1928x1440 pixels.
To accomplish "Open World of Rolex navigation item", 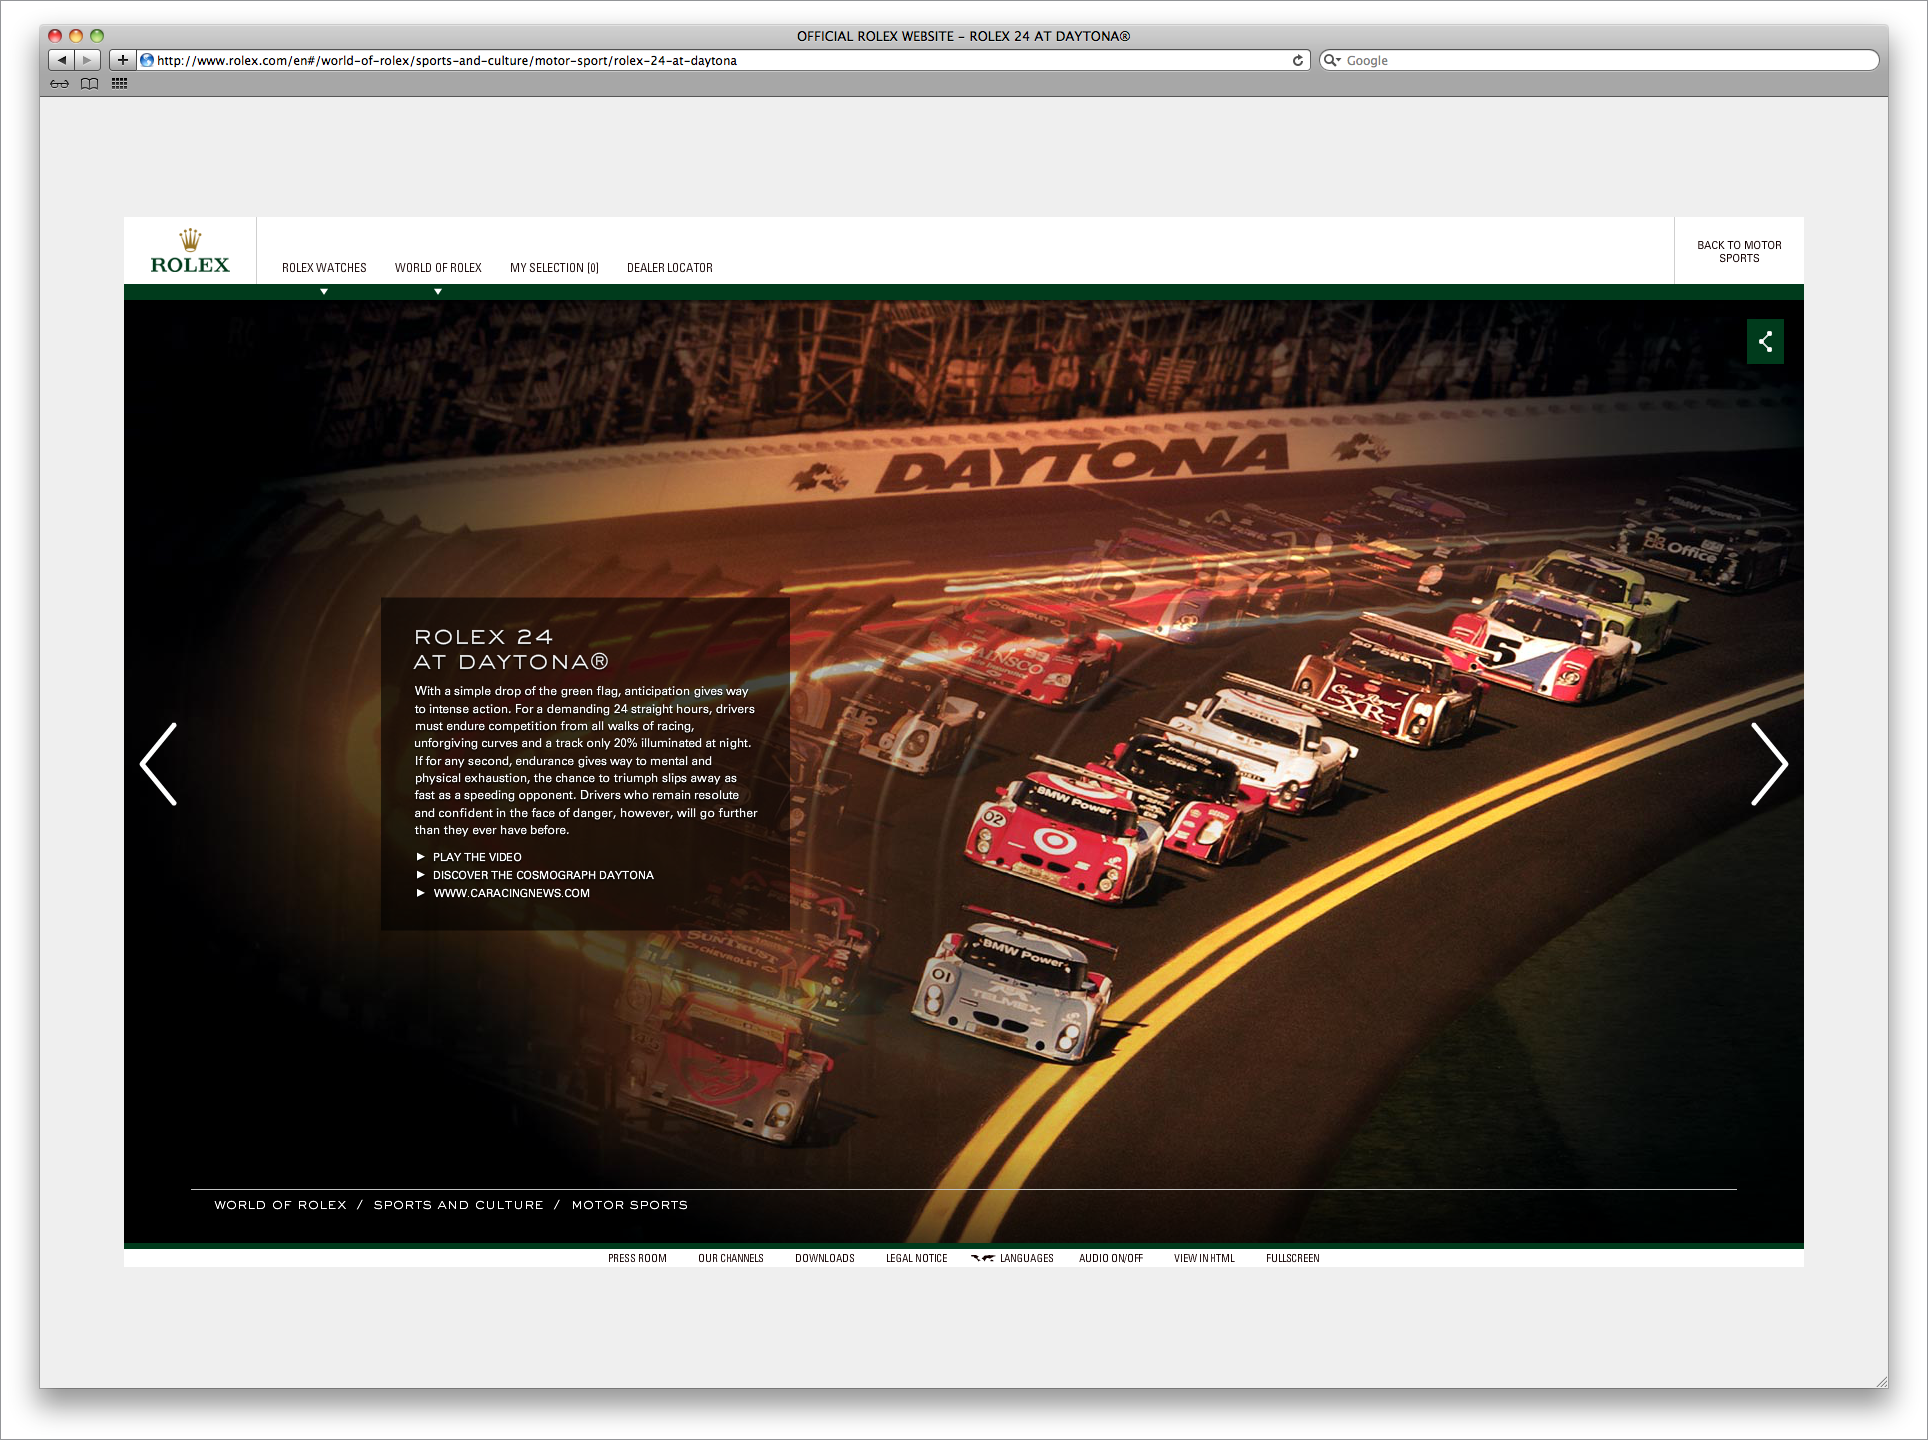I will (x=438, y=268).
